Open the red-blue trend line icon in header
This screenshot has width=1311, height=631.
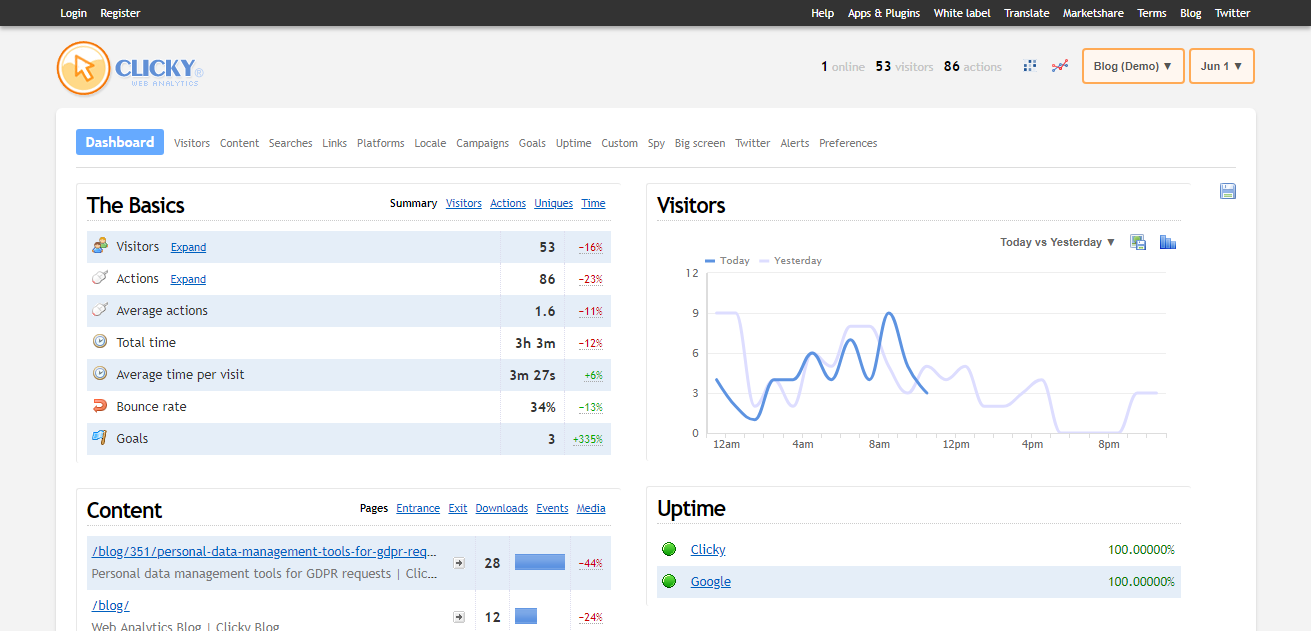pos(1060,66)
